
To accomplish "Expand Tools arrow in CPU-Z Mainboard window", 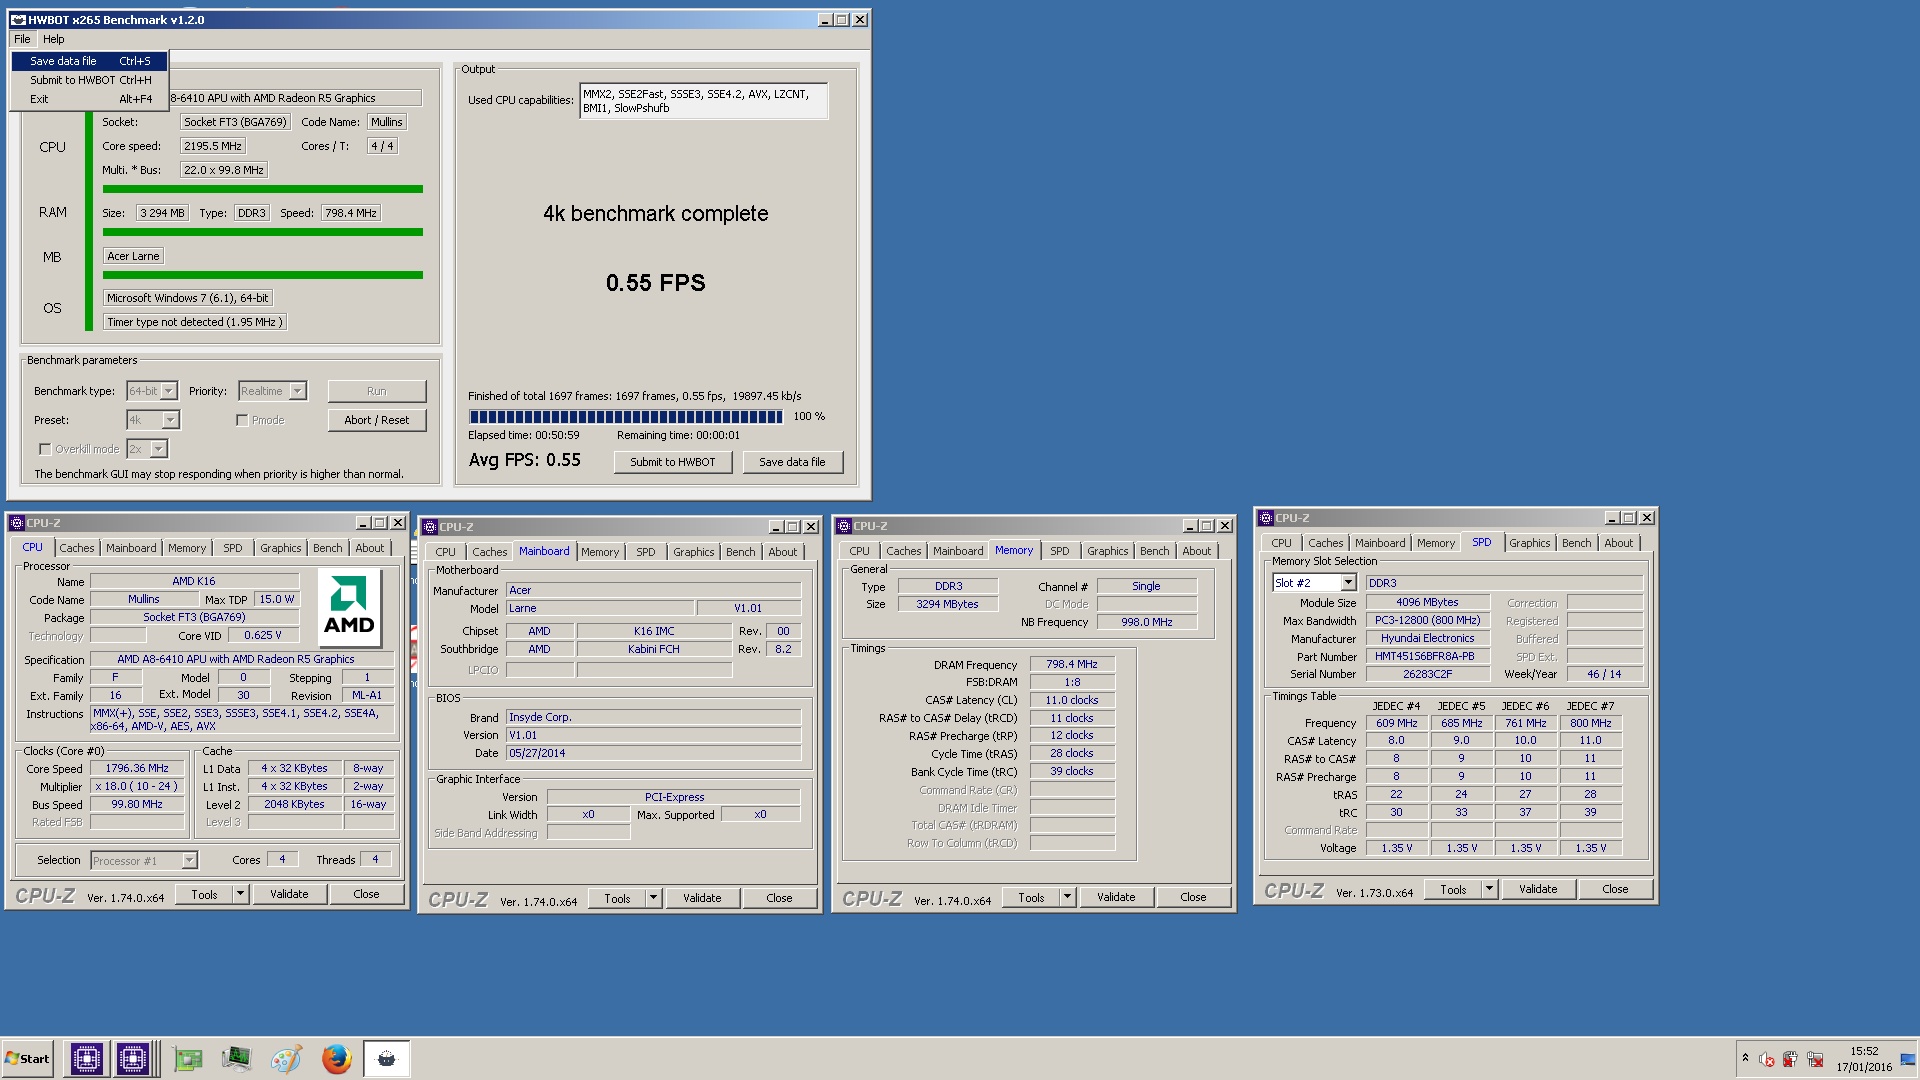I will click(653, 898).
